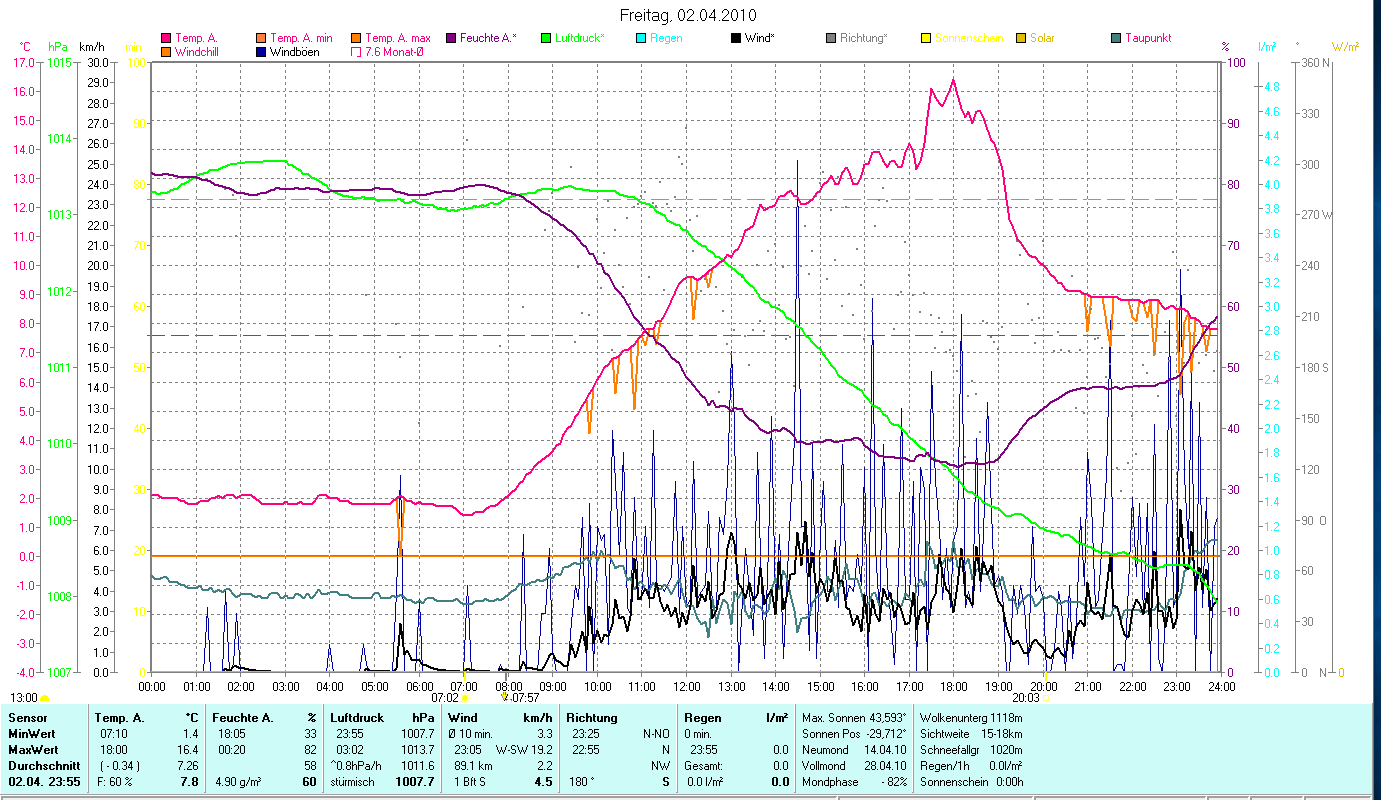Screen dimensions: 1381x800
Task: Click the sunset marker at 20:03
Action: coord(1045,697)
